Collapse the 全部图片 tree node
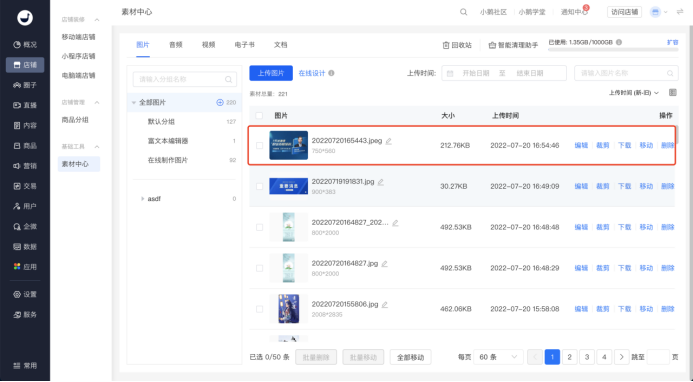Viewport: 693px width, 382px height. click(x=133, y=103)
